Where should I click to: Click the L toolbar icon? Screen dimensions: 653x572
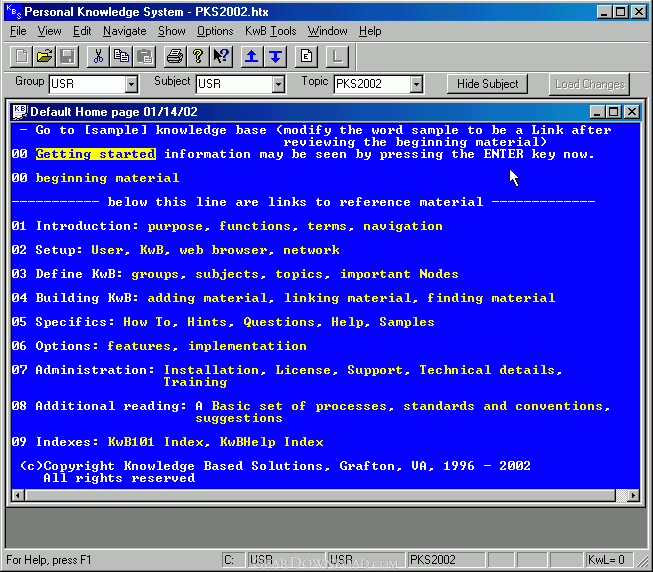[337, 56]
